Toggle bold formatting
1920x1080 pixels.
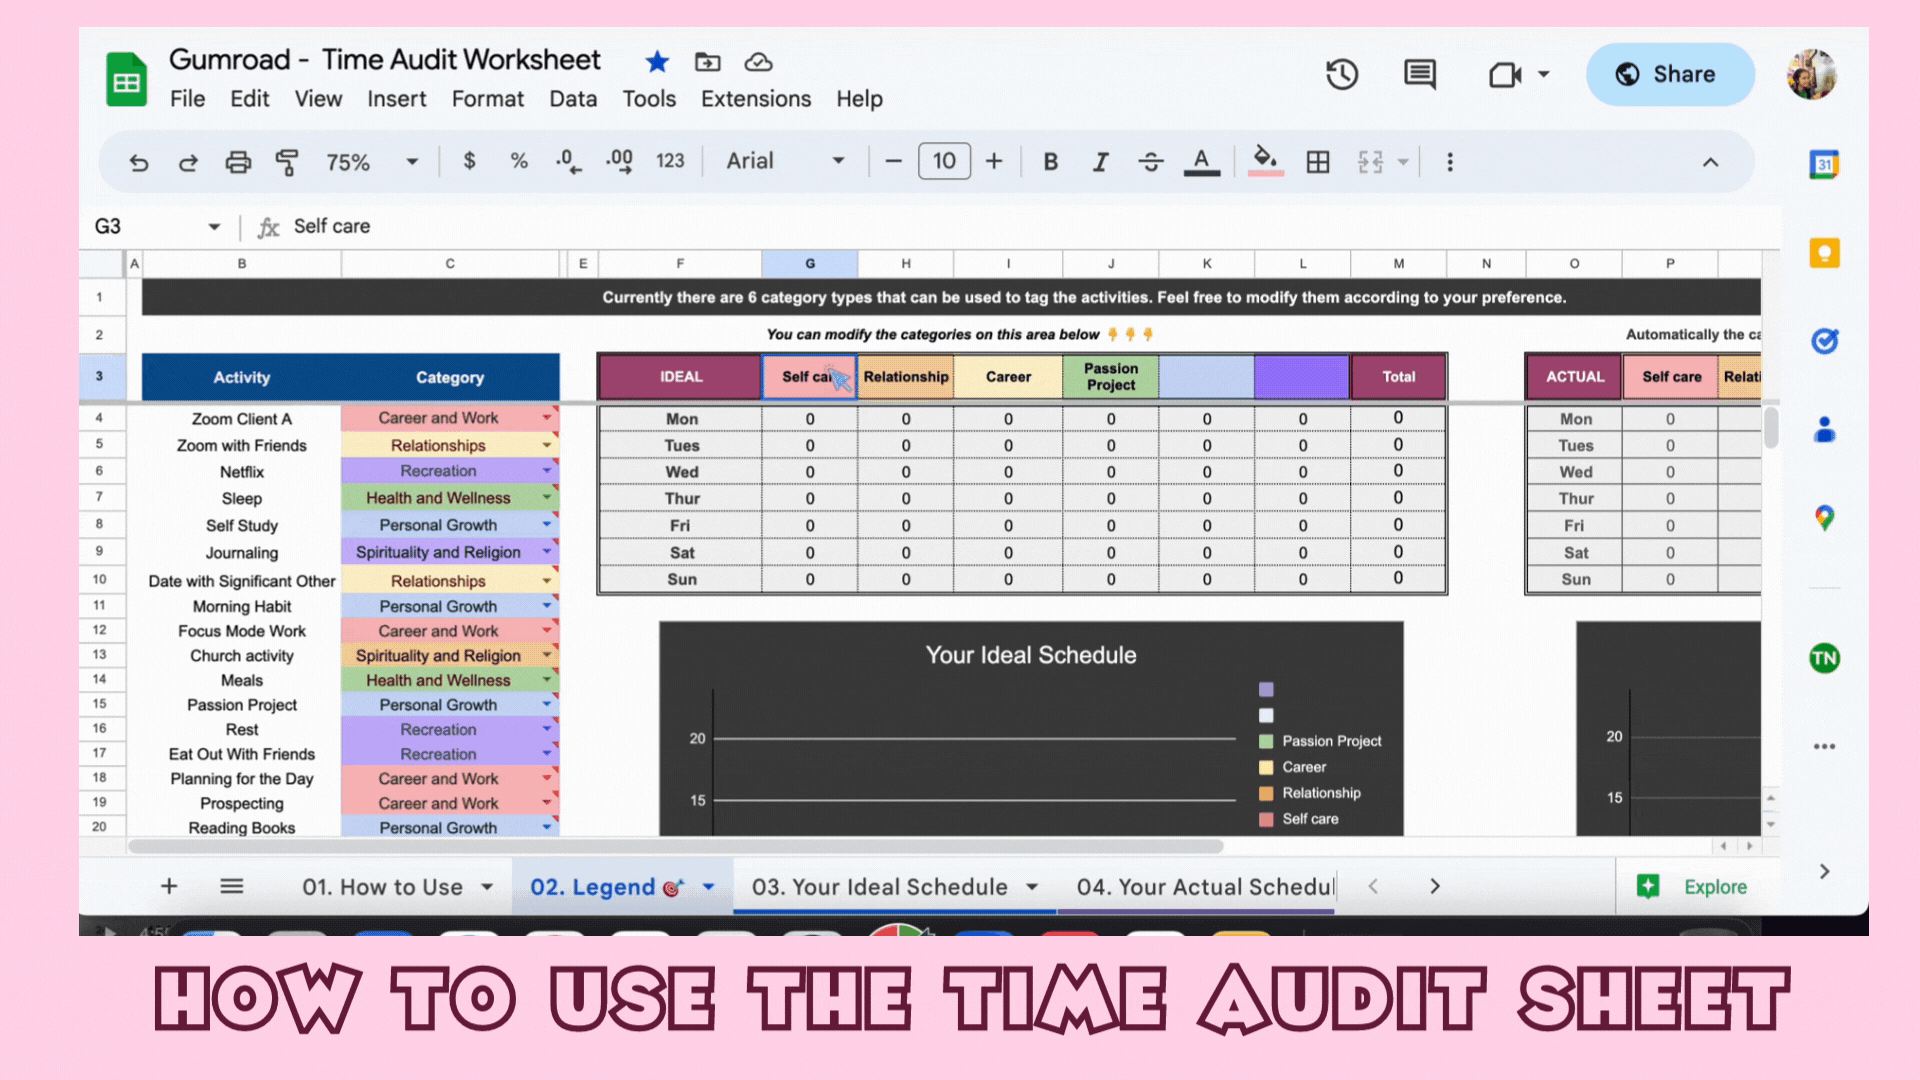[x=1050, y=162]
